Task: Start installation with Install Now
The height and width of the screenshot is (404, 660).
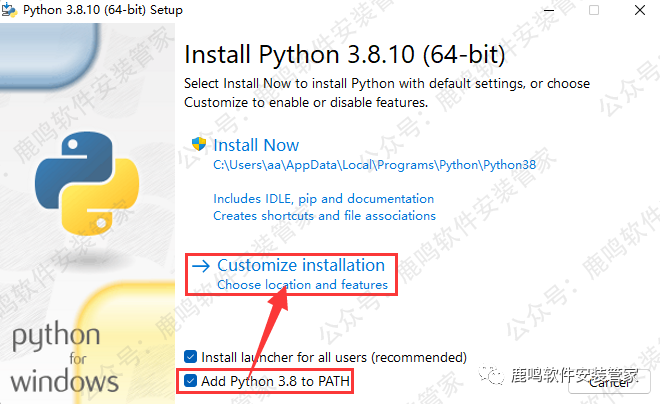Action: click(256, 145)
